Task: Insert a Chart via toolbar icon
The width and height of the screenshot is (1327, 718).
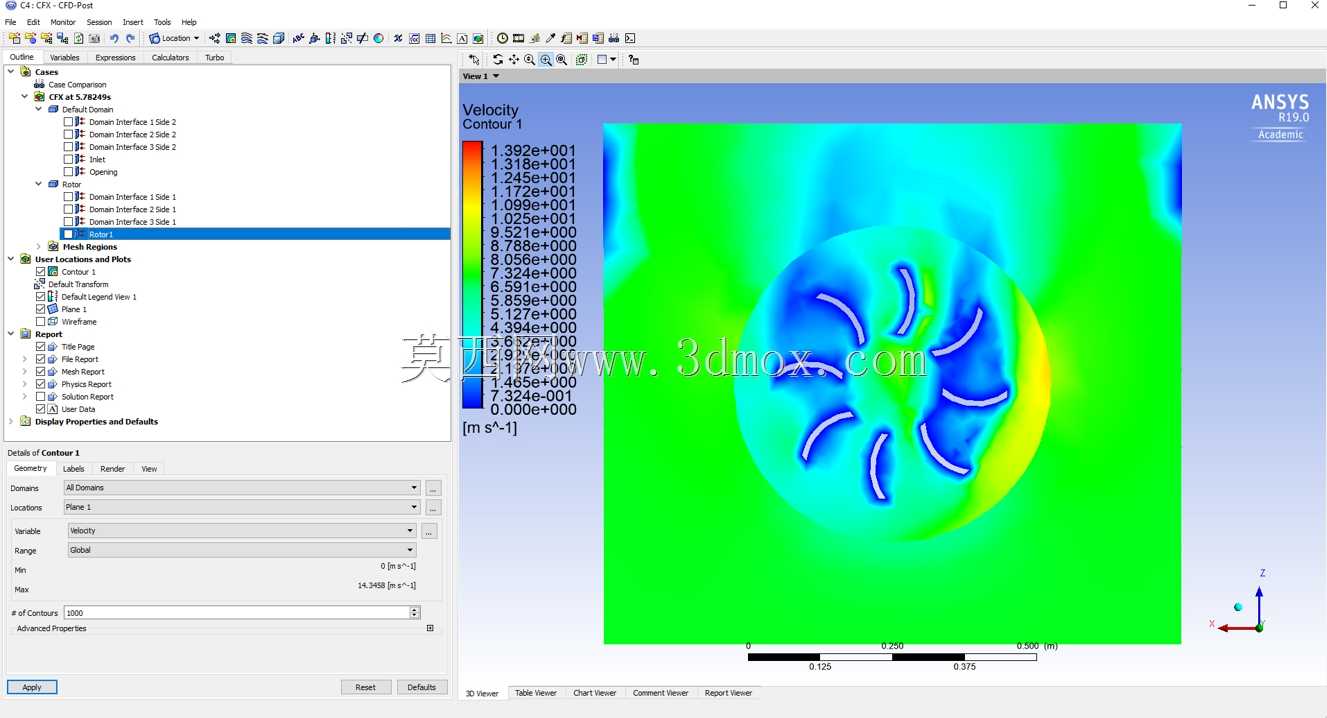Action: [x=447, y=38]
